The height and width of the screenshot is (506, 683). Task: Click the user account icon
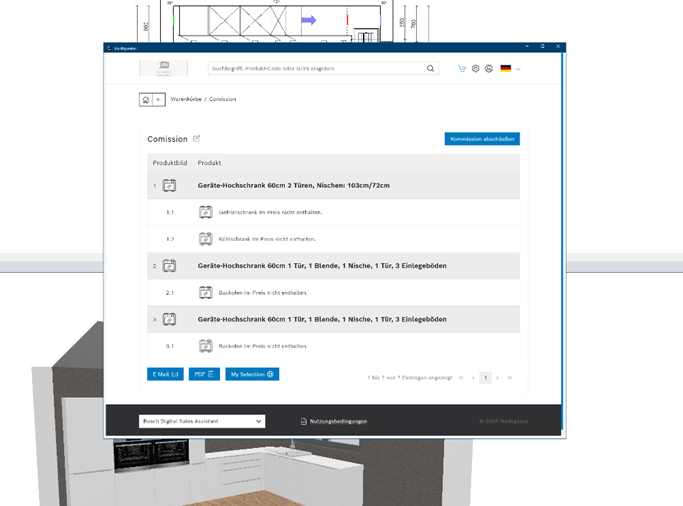click(x=488, y=69)
